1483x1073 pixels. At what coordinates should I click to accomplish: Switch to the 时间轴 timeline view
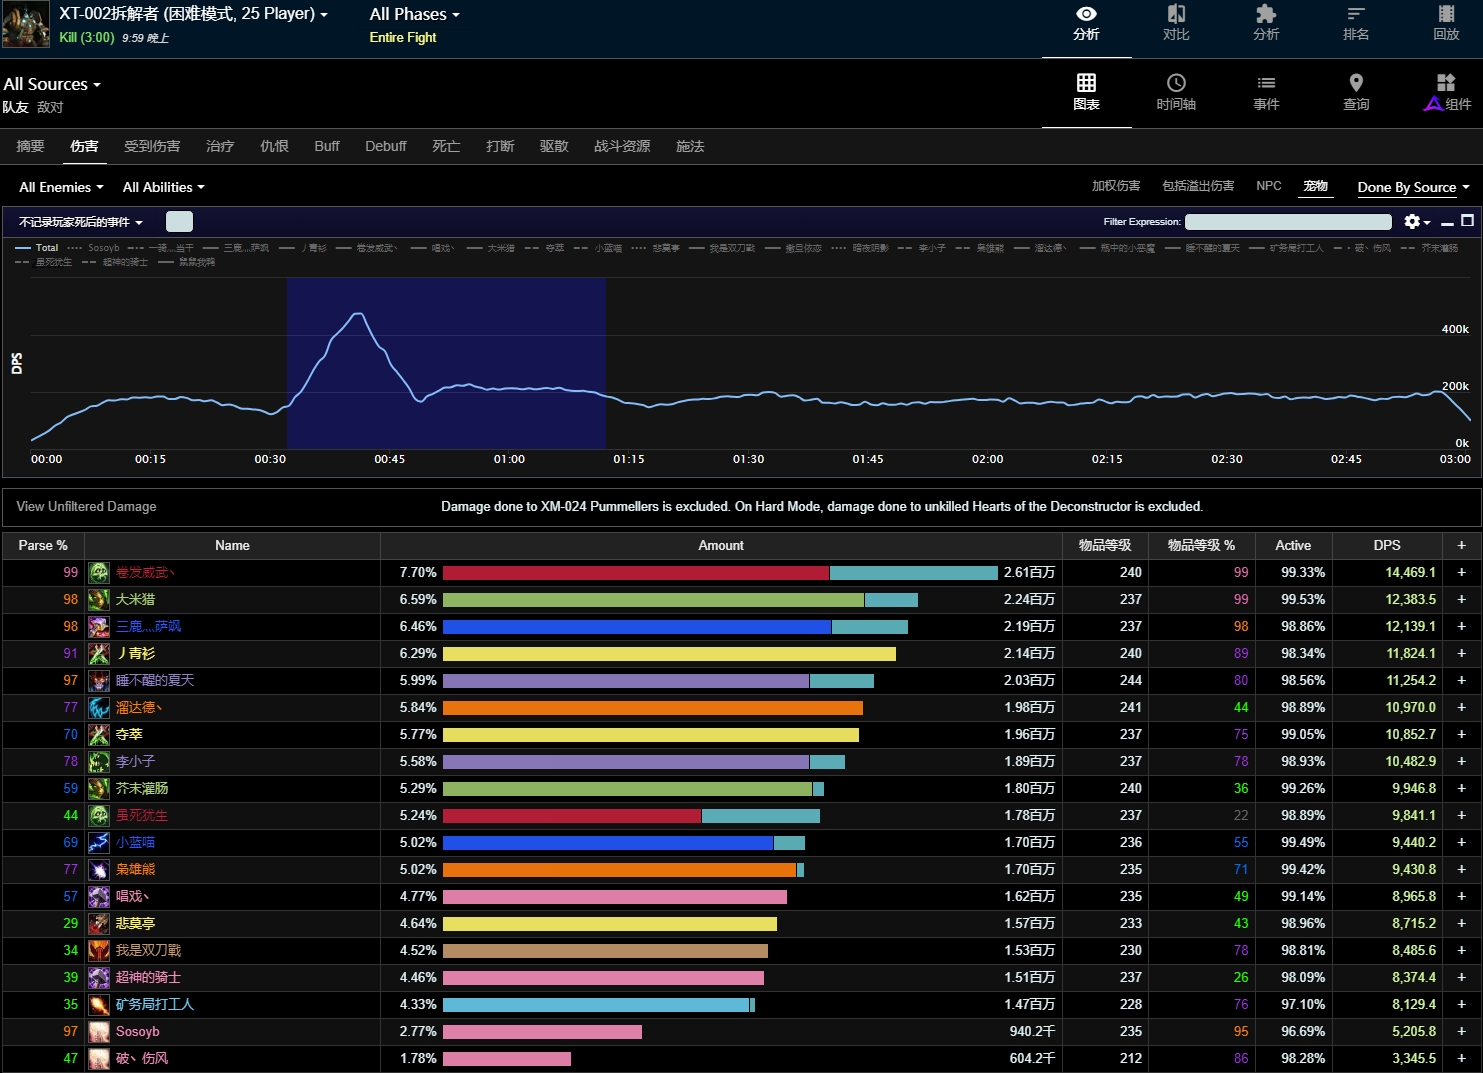[x=1176, y=92]
